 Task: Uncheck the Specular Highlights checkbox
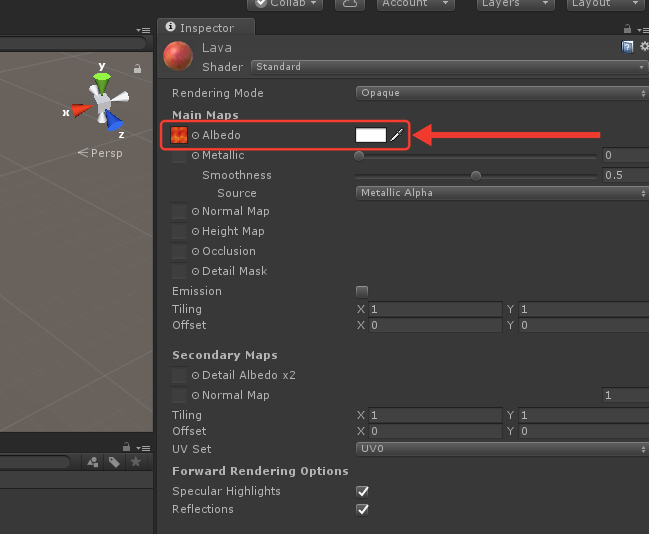(362, 492)
